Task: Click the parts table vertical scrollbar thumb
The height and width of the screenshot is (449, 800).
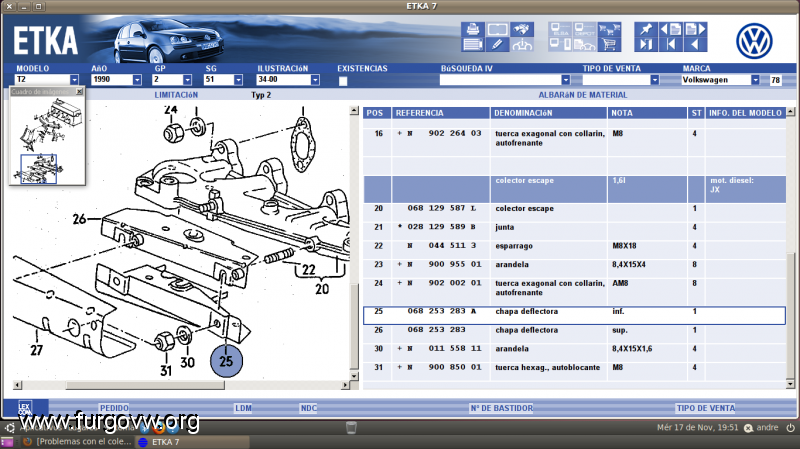Action: [790, 316]
